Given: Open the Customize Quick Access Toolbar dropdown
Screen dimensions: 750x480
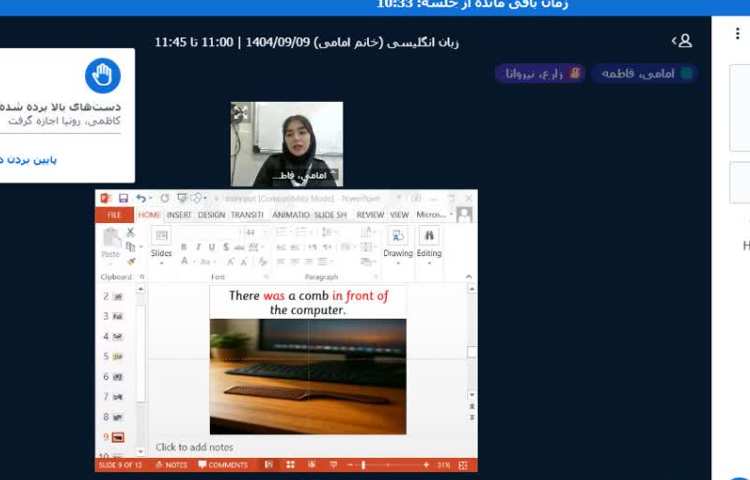Looking at the screenshot, I should tap(217, 198).
